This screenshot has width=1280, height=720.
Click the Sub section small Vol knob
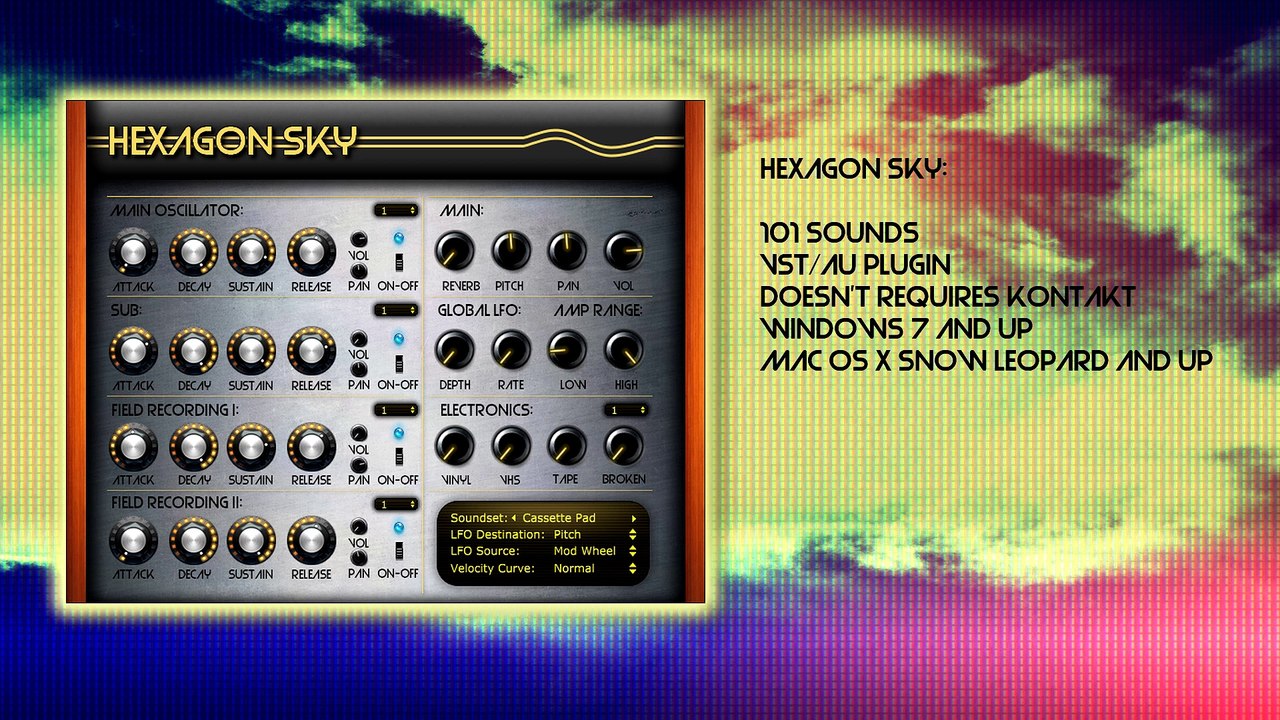pyautogui.click(x=359, y=338)
